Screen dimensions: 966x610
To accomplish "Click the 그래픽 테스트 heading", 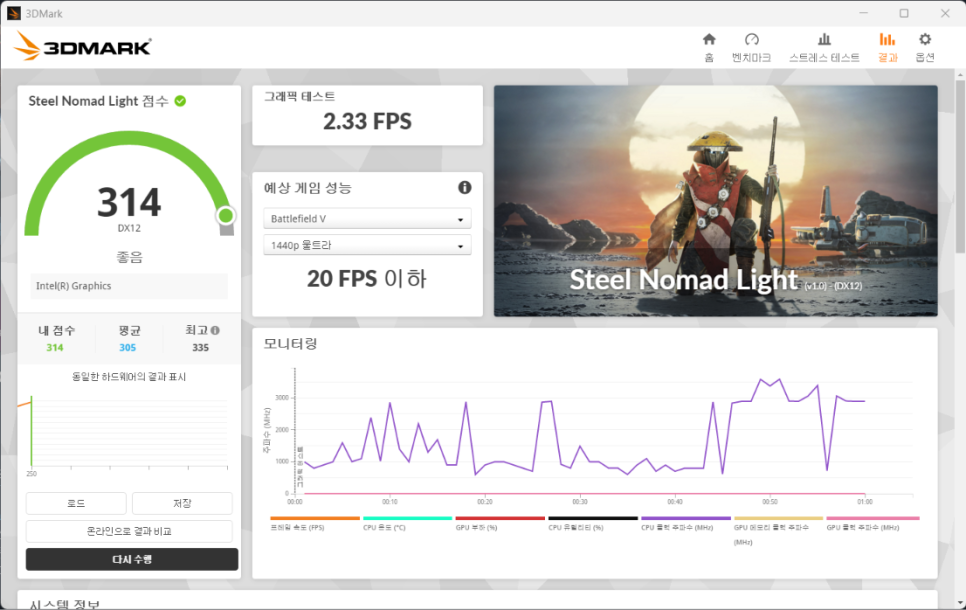I will point(299,97).
